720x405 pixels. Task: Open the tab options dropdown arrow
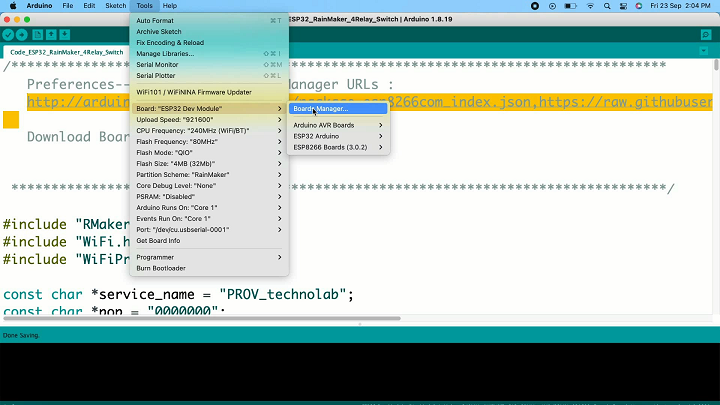click(x=703, y=51)
